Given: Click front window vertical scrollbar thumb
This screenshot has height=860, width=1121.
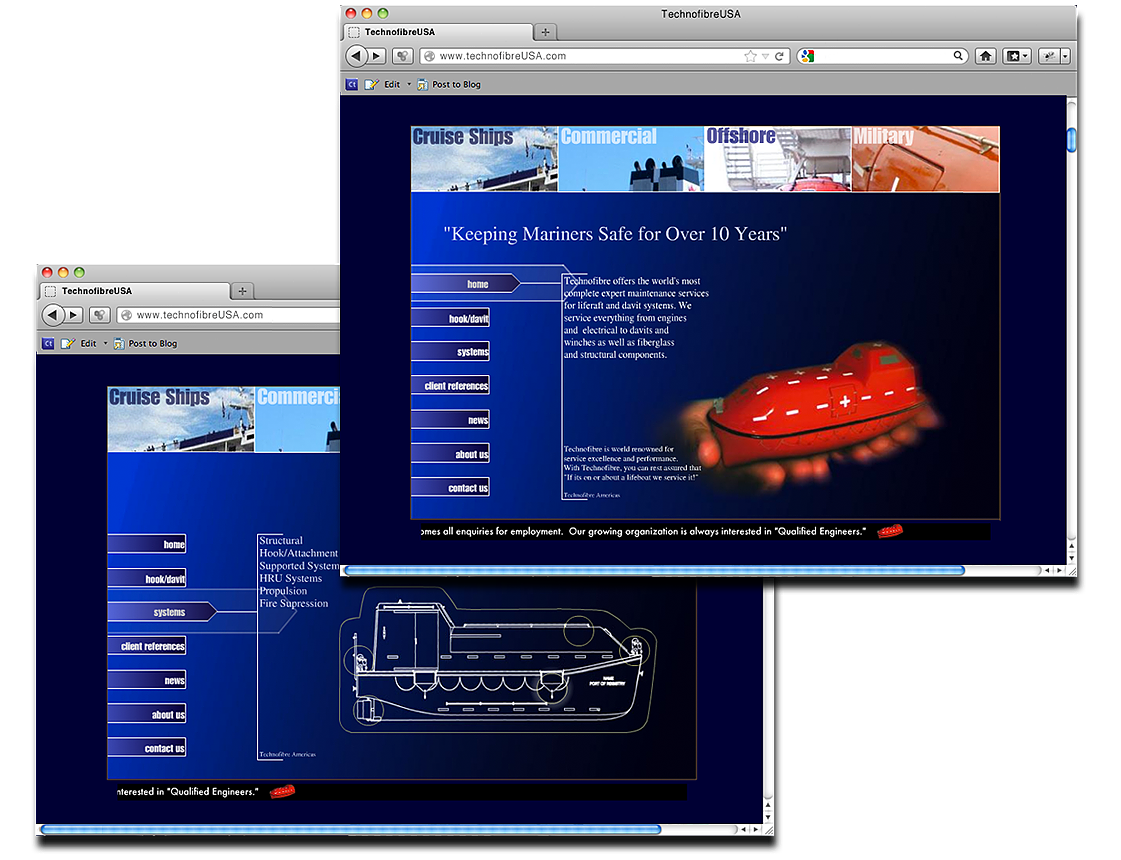Looking at the screenshot, I should click(1071, 139).
